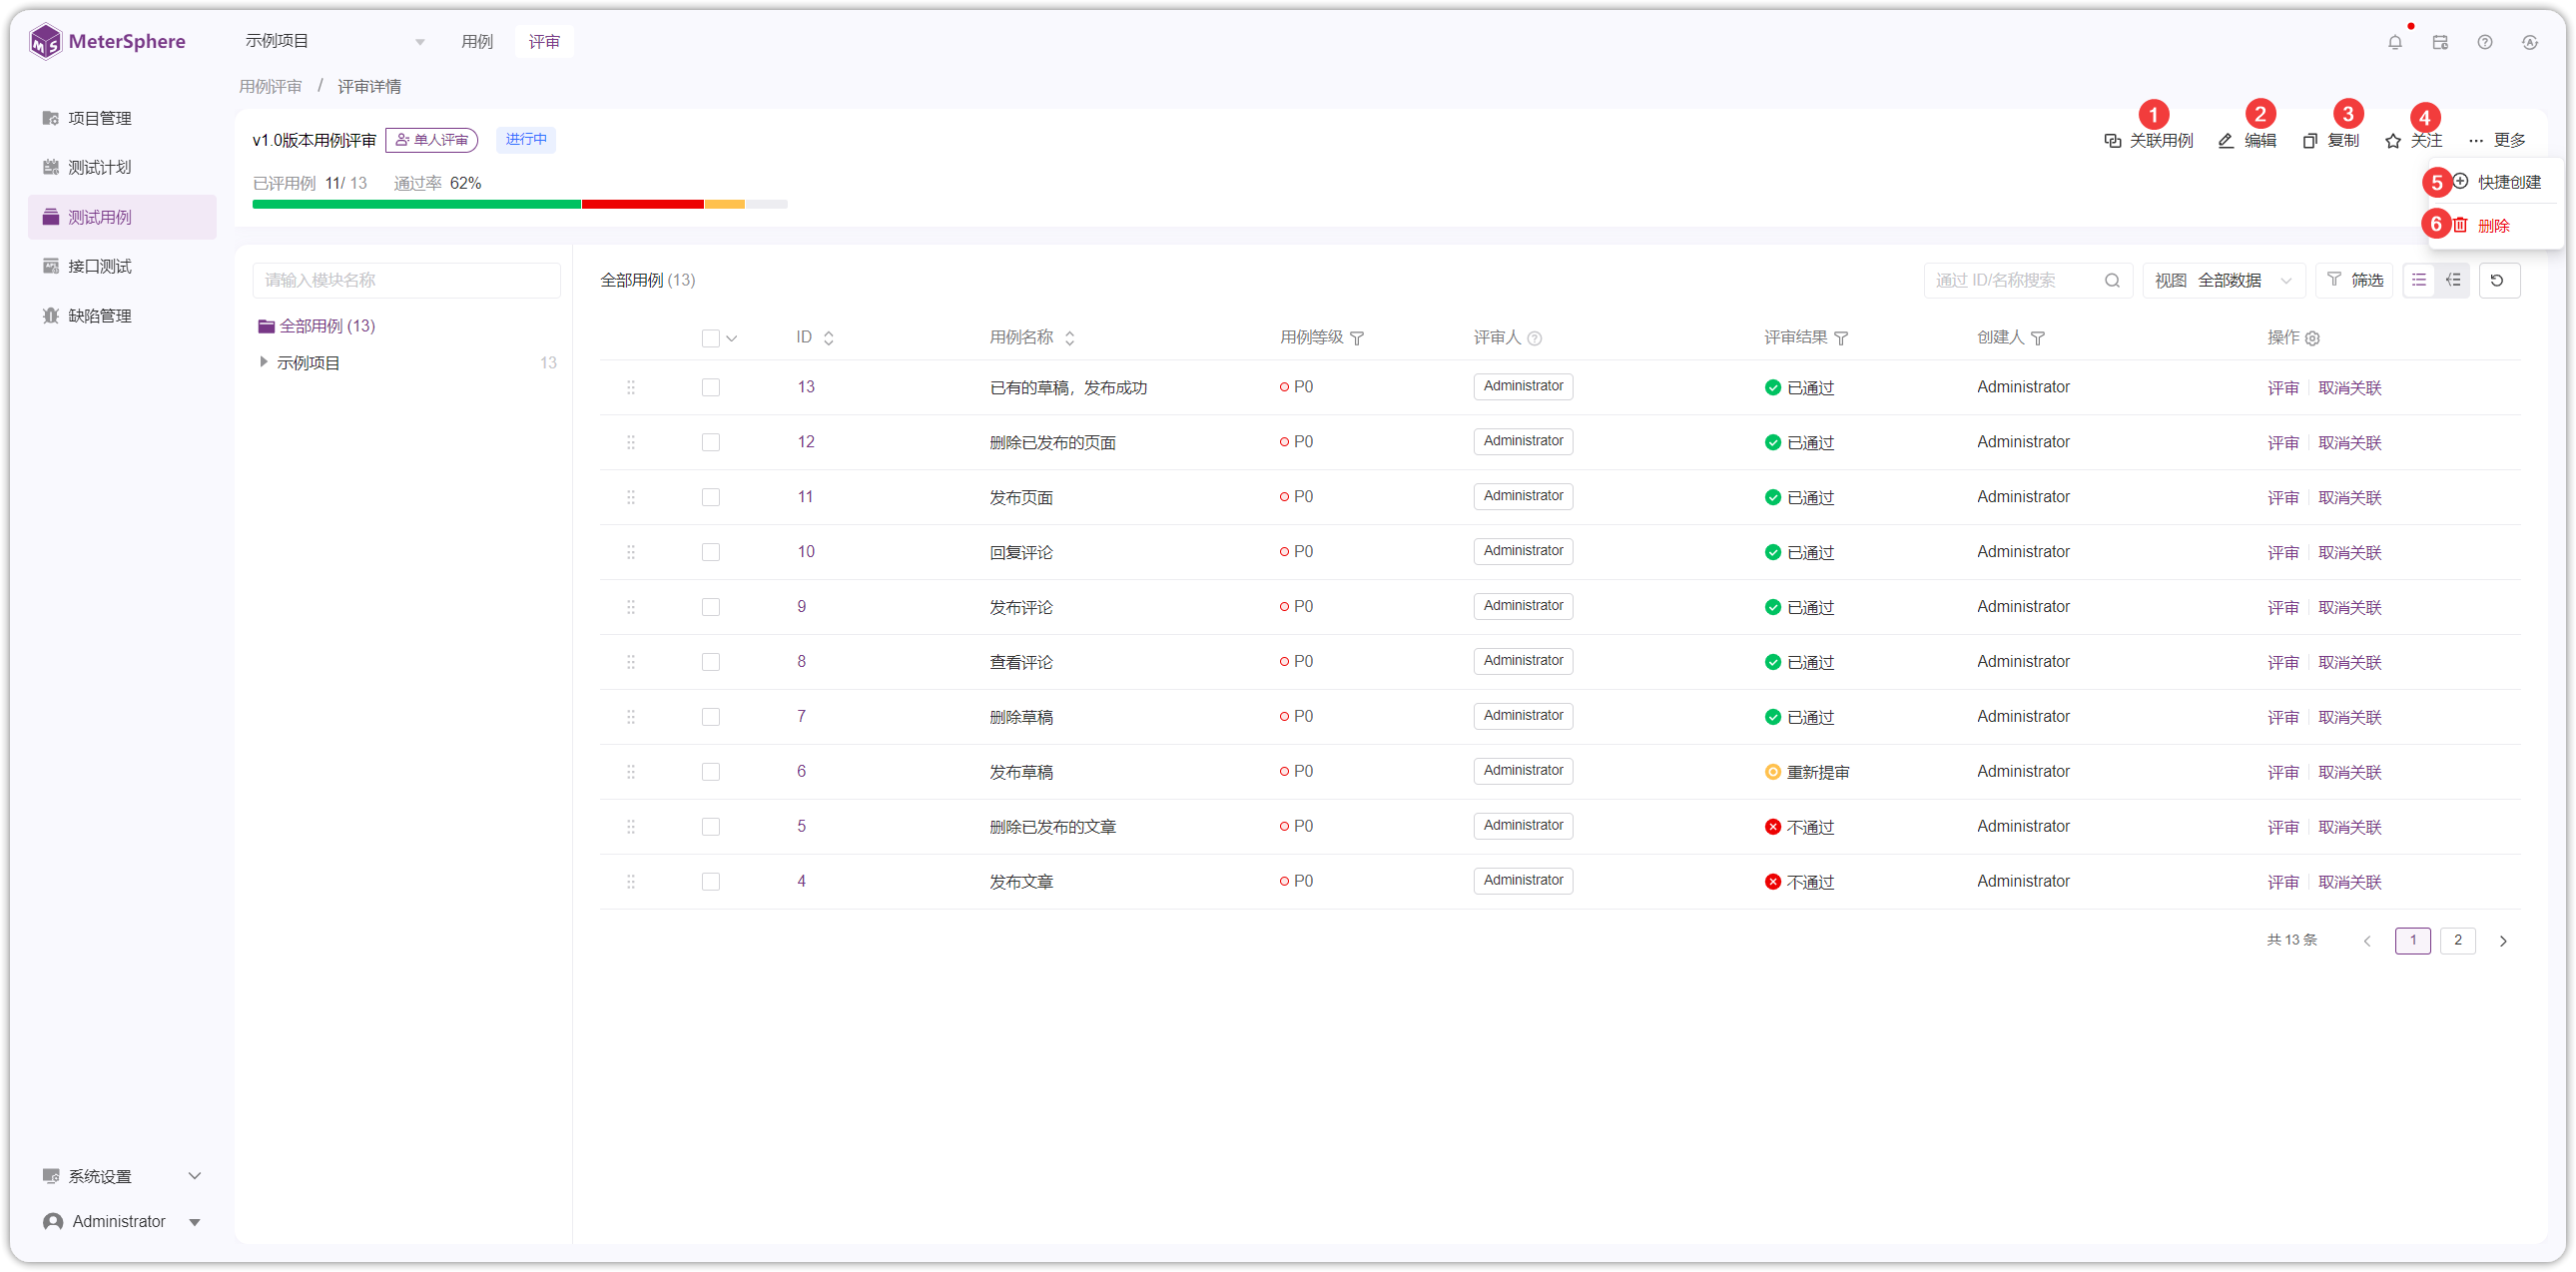Viewport: 2576px width, 1272px height.
Task: Open Administrator user menu arrow
Action: click(x=195, y=1222)
